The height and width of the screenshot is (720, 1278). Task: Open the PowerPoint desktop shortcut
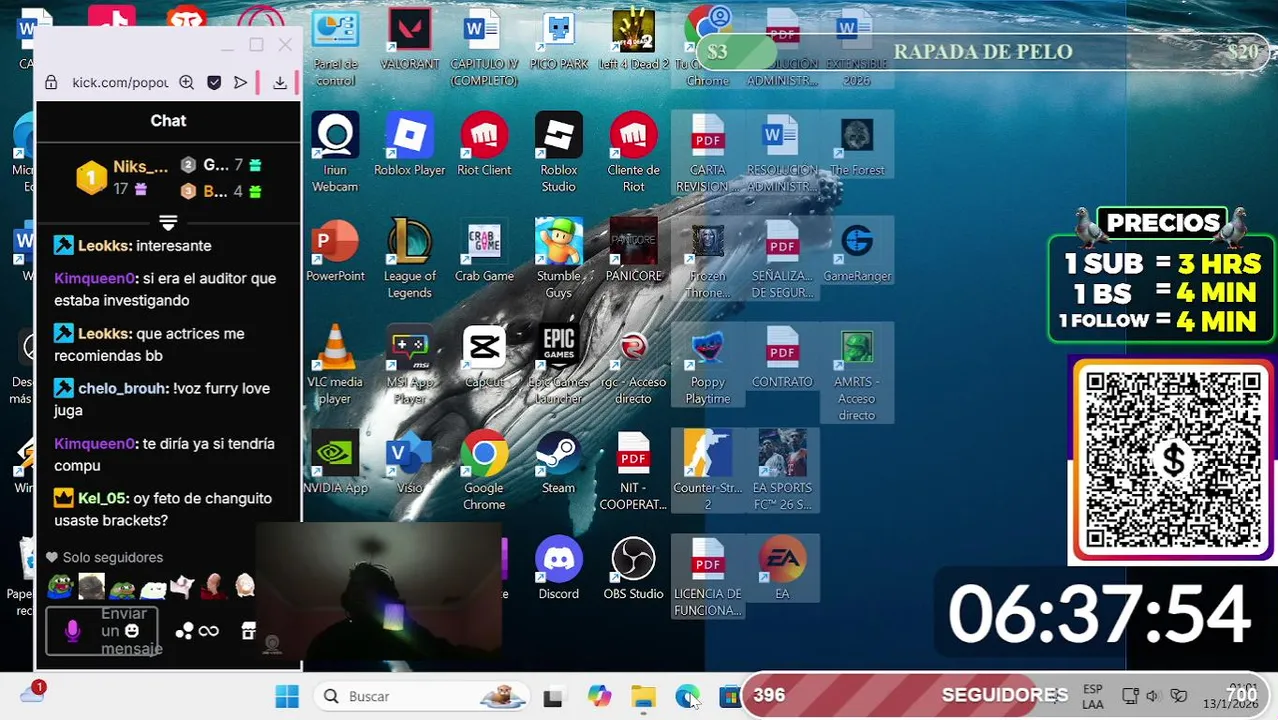point(335,251)
